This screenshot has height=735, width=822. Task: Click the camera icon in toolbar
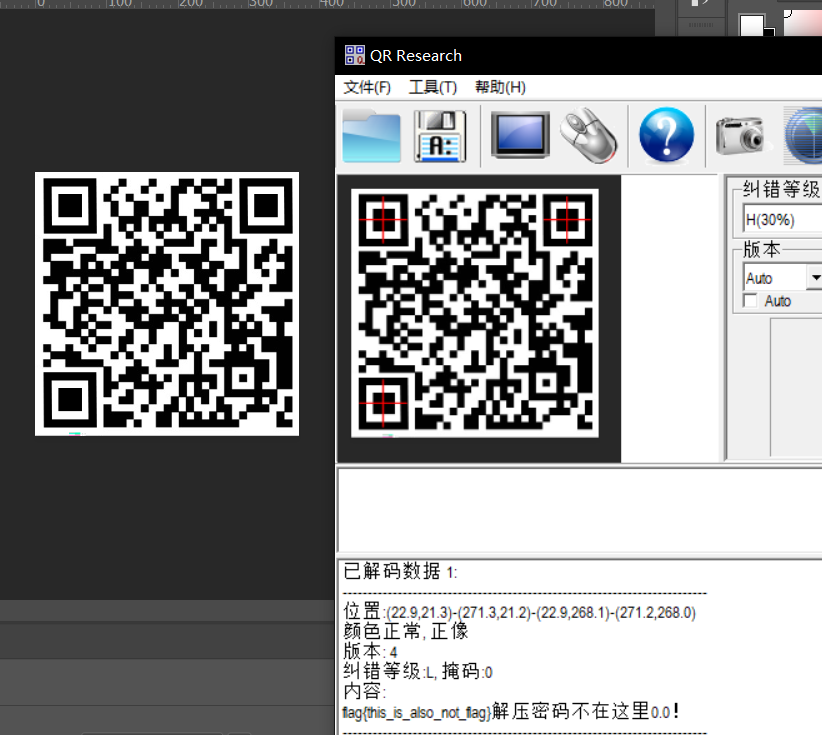pos(740,136)
